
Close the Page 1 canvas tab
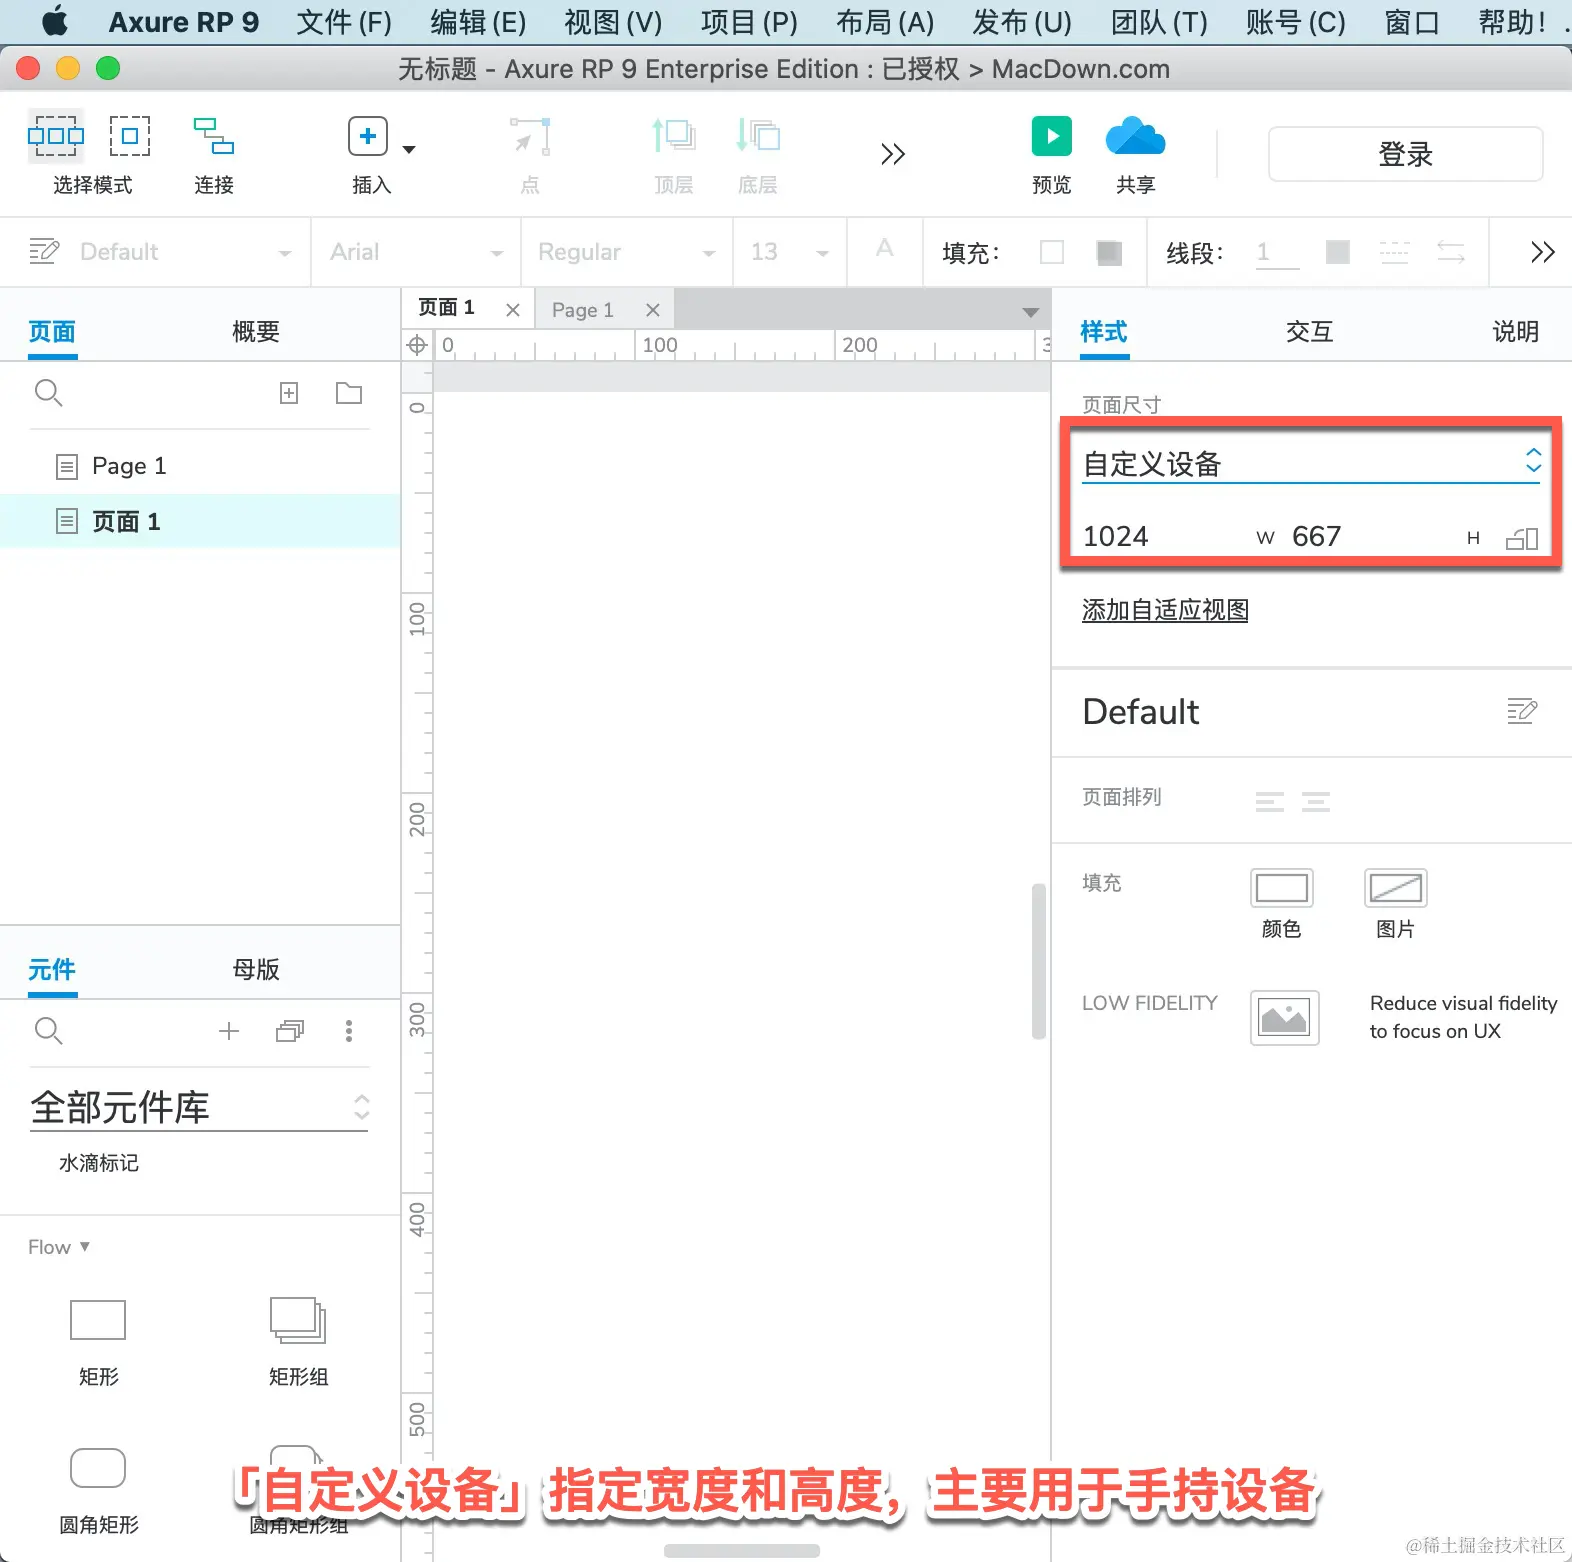point(653,310)
